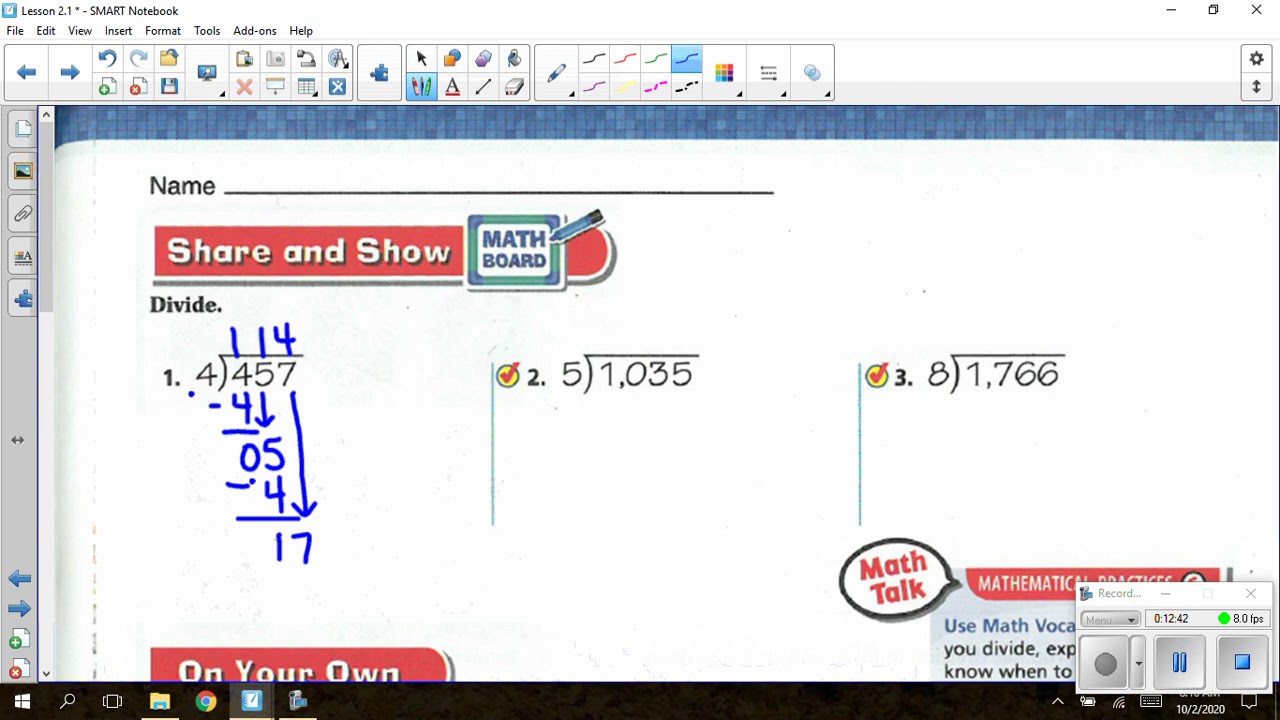
Task: Open the Page Sorter sidebar tab
Action: 22,128
